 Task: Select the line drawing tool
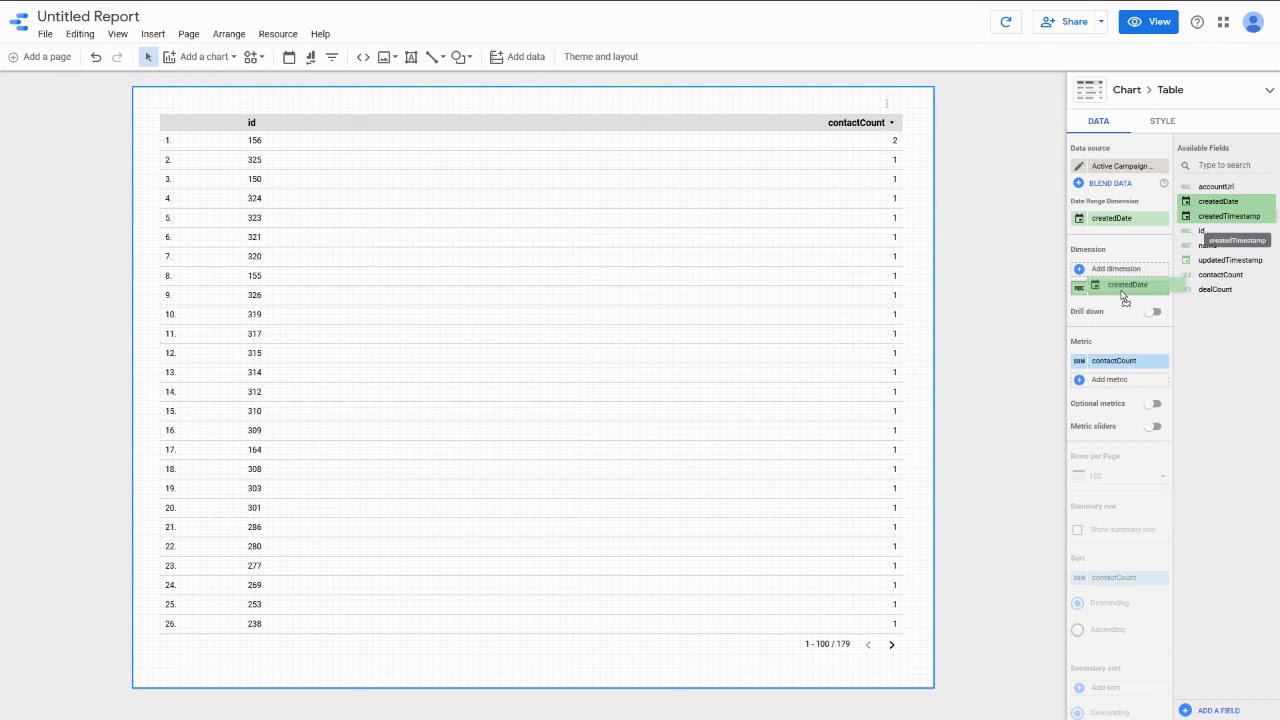point(432,57)
